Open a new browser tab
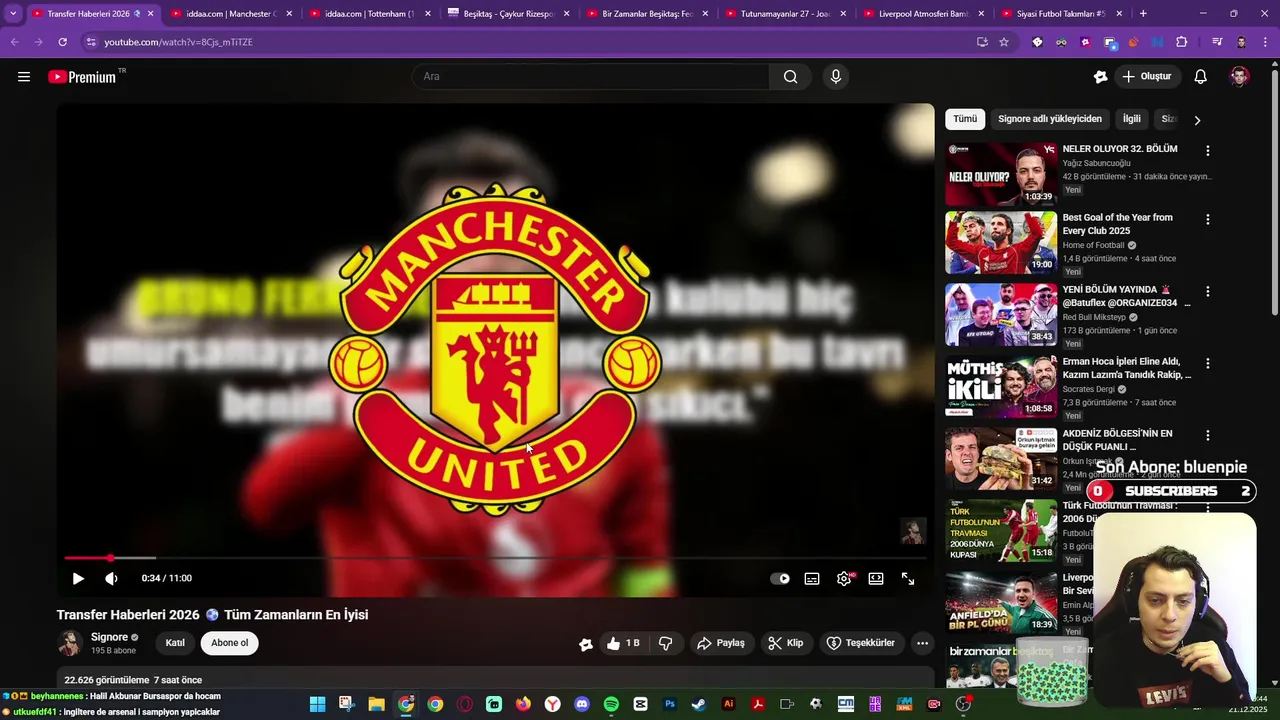Viewport: 1280px width, 720px height. [1143, 14]
